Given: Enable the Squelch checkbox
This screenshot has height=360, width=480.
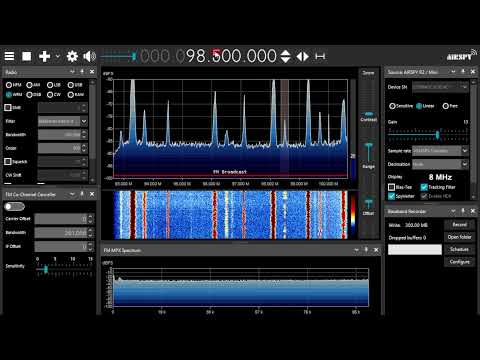Looking at the screenshot, I should click(x=8, y=162).
